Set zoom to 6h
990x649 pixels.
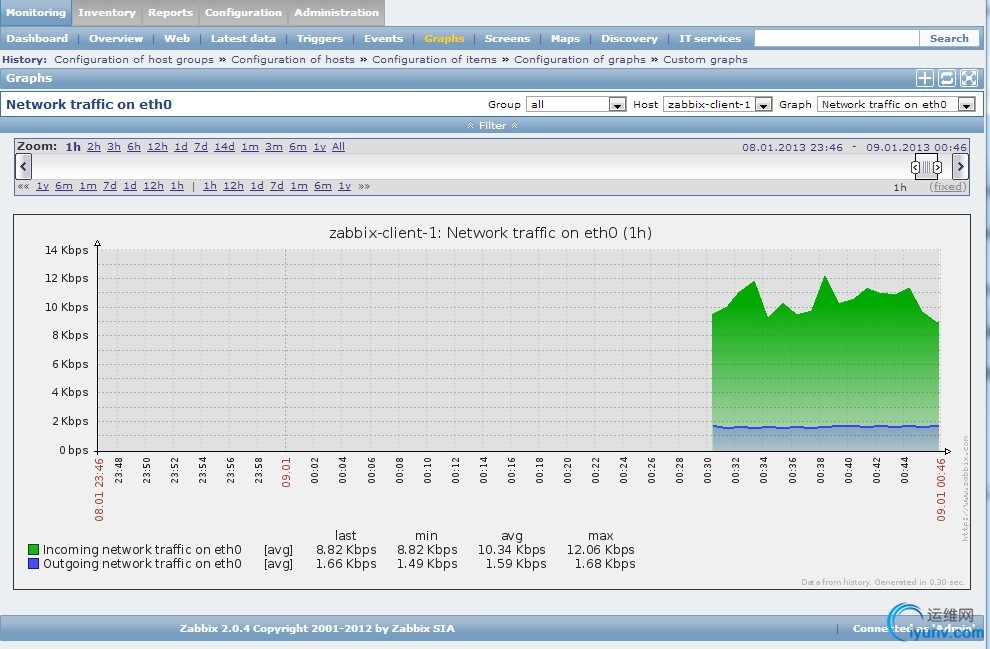click(x=134, y=146)
